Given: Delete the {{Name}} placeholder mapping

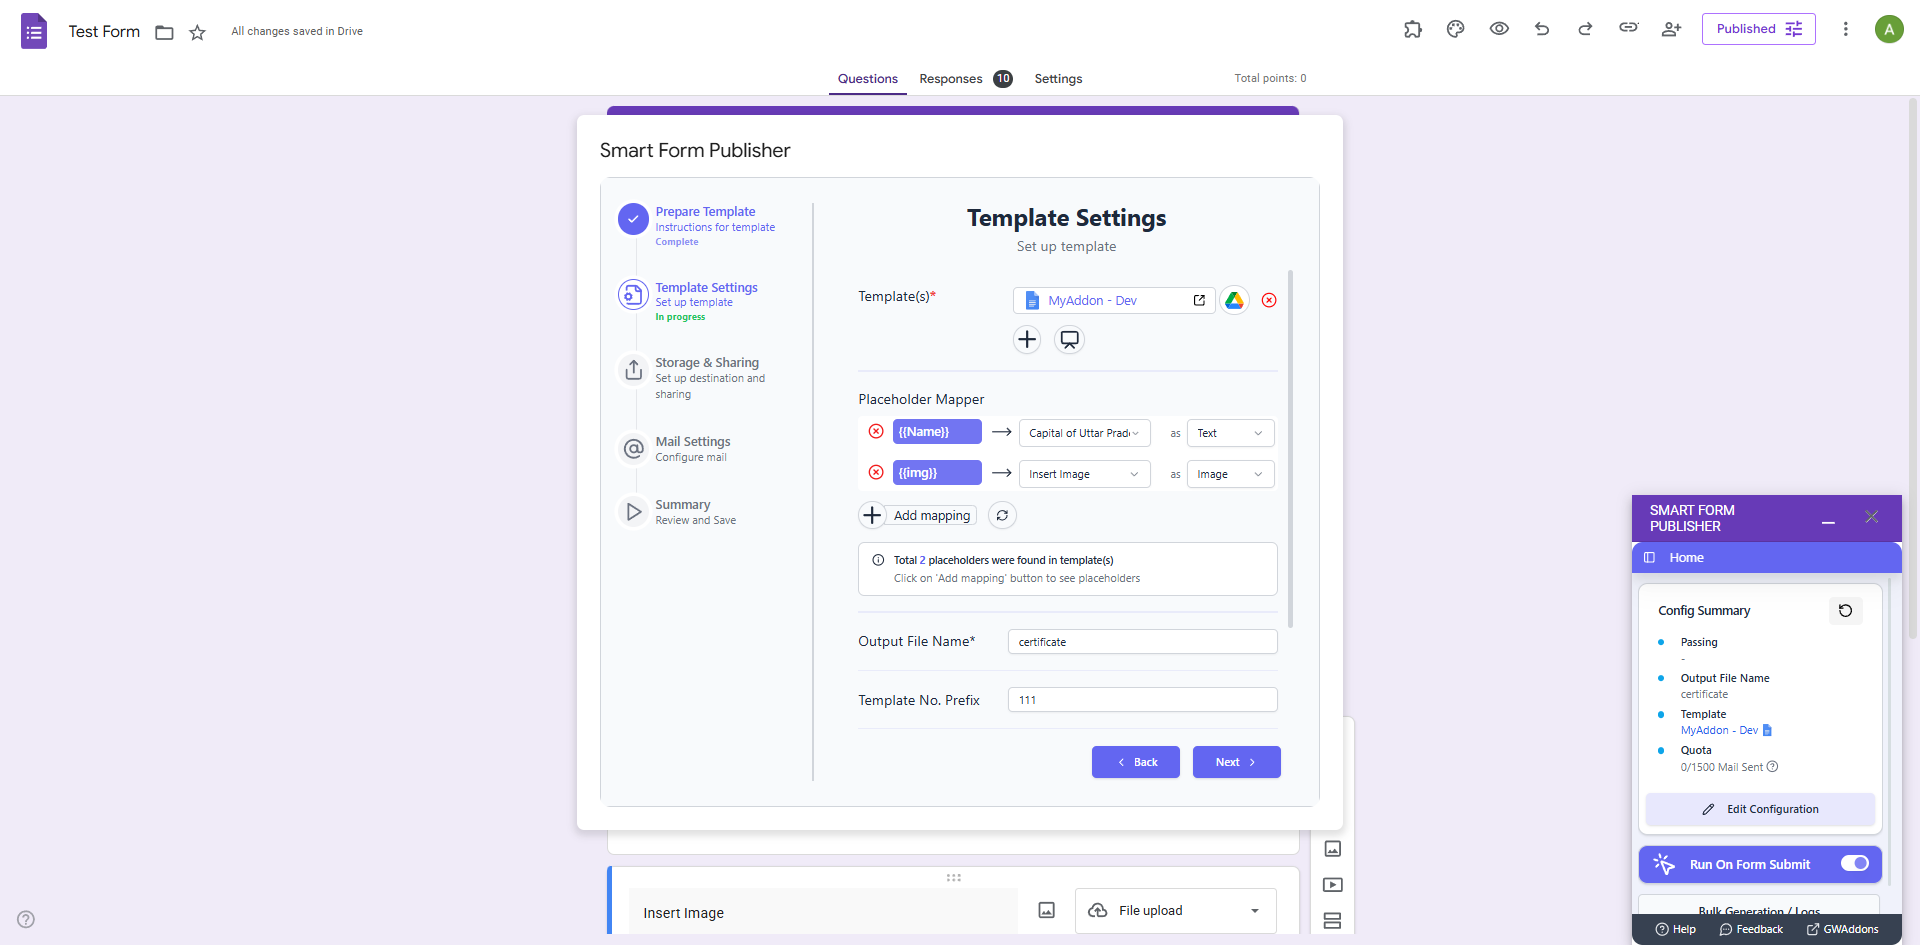Looking at the screenshot, I should [x=876, y=432].
